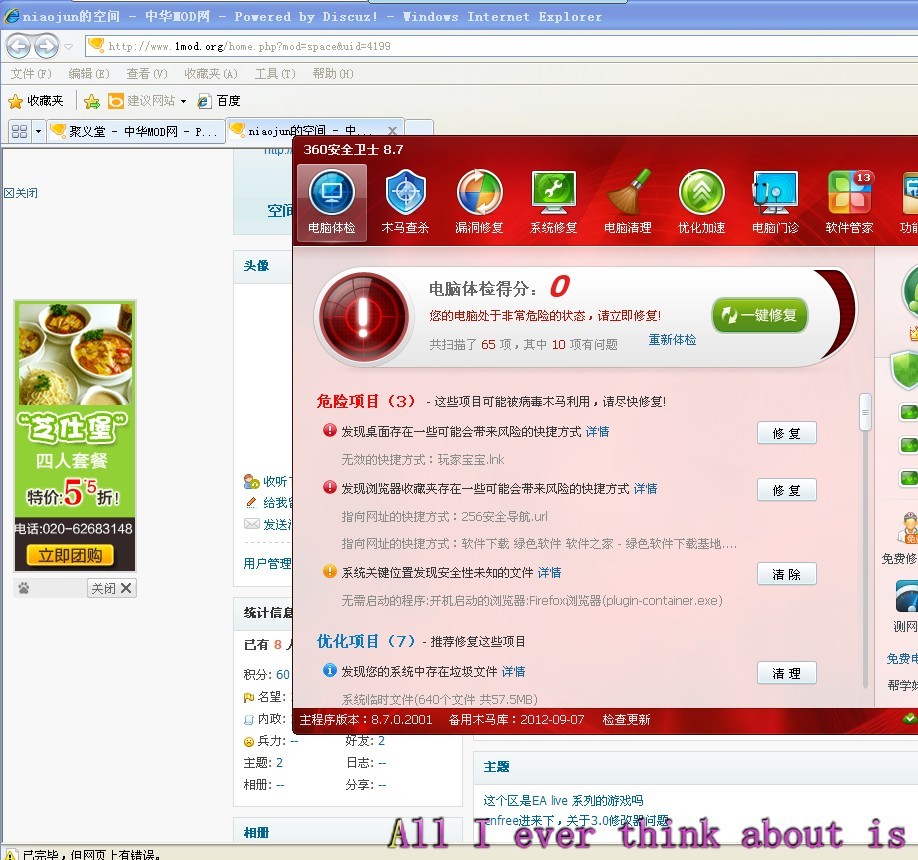Select the 优化加速 speed-up icon
Screen dimensions: 918x860
click(x=700, y=198)
